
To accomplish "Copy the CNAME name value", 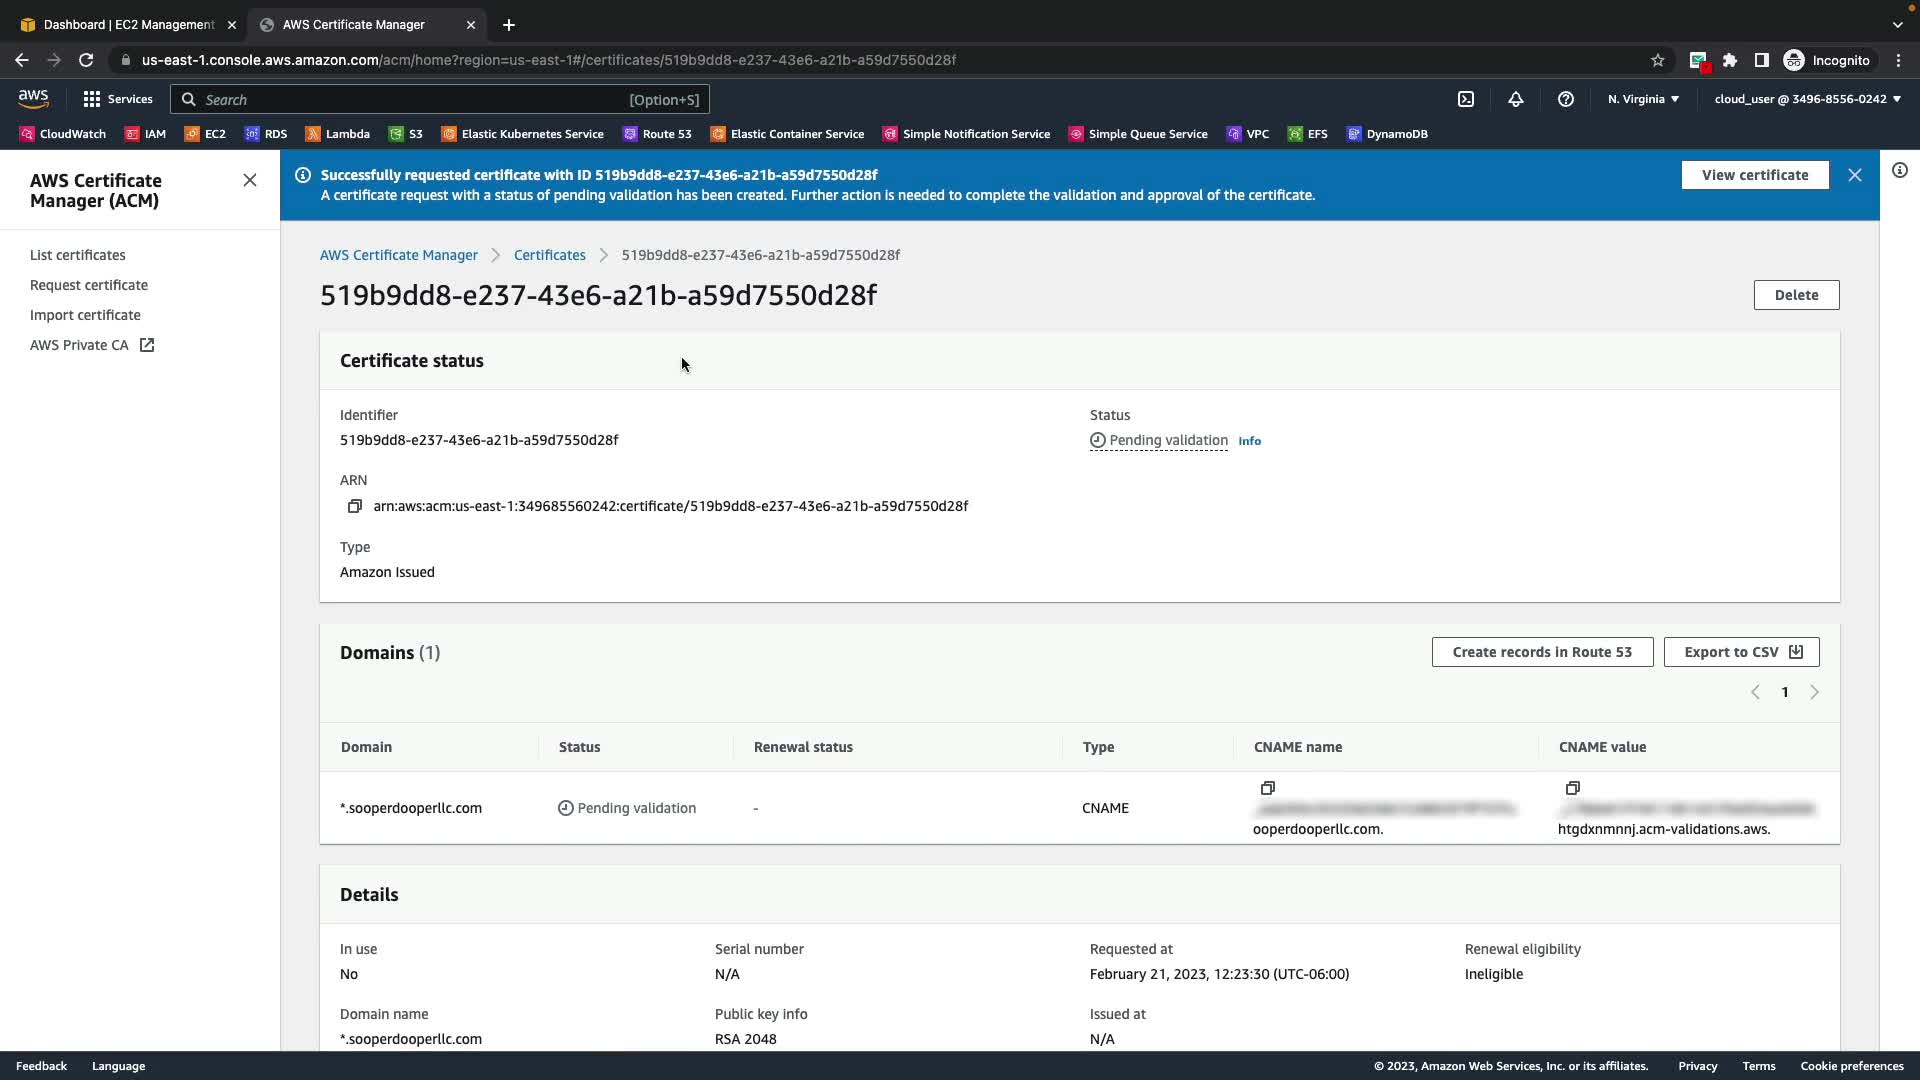I will click(x=1267, y=788).
